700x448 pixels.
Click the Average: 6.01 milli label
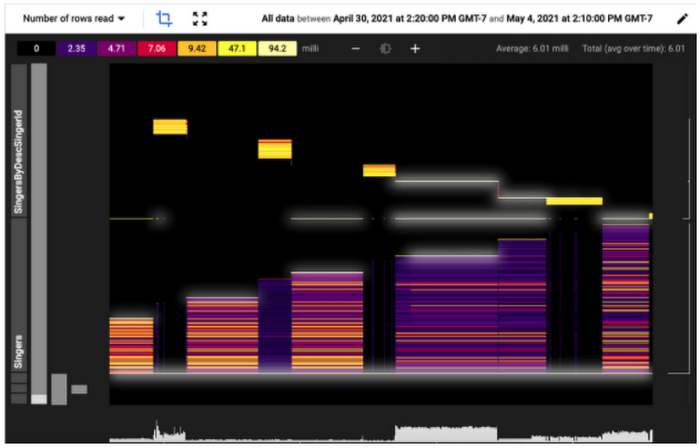[x=532, y=49]
